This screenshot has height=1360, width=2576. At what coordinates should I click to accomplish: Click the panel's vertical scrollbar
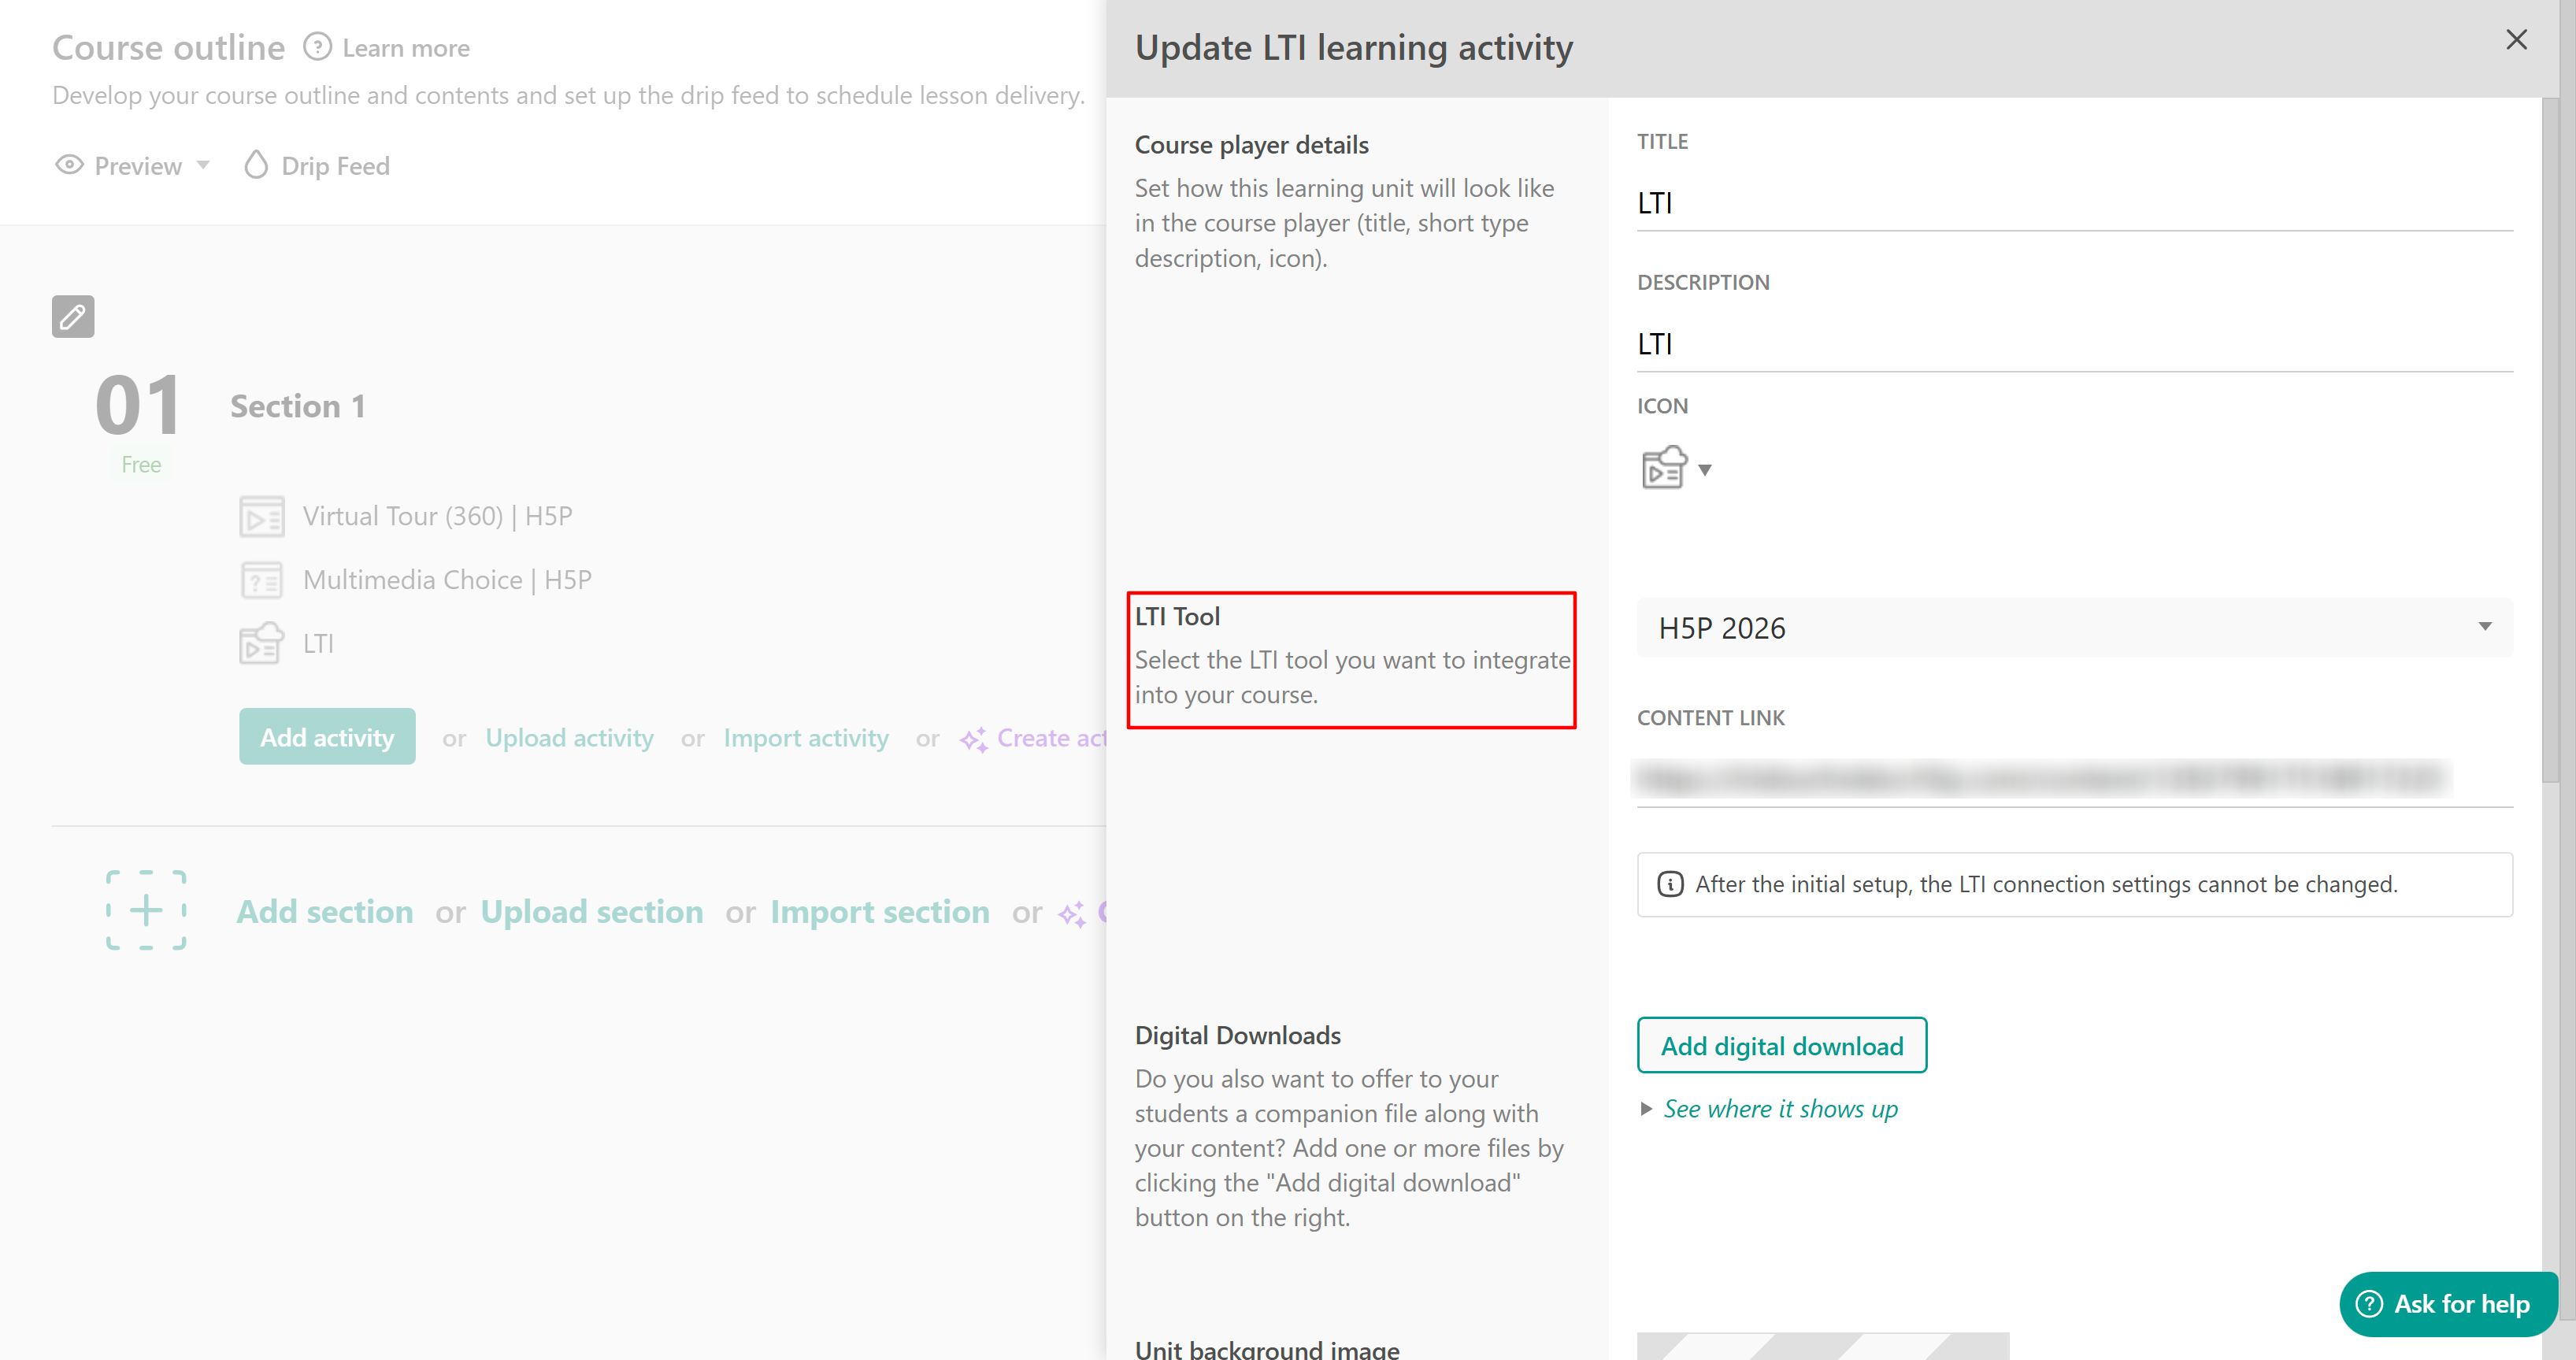click(2550, 440)
